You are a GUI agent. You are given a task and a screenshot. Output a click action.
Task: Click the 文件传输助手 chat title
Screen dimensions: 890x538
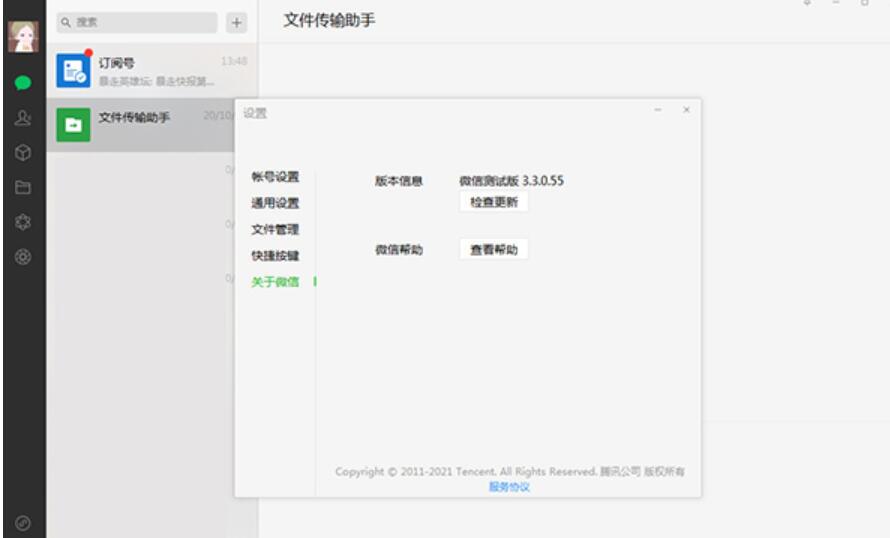329,20
